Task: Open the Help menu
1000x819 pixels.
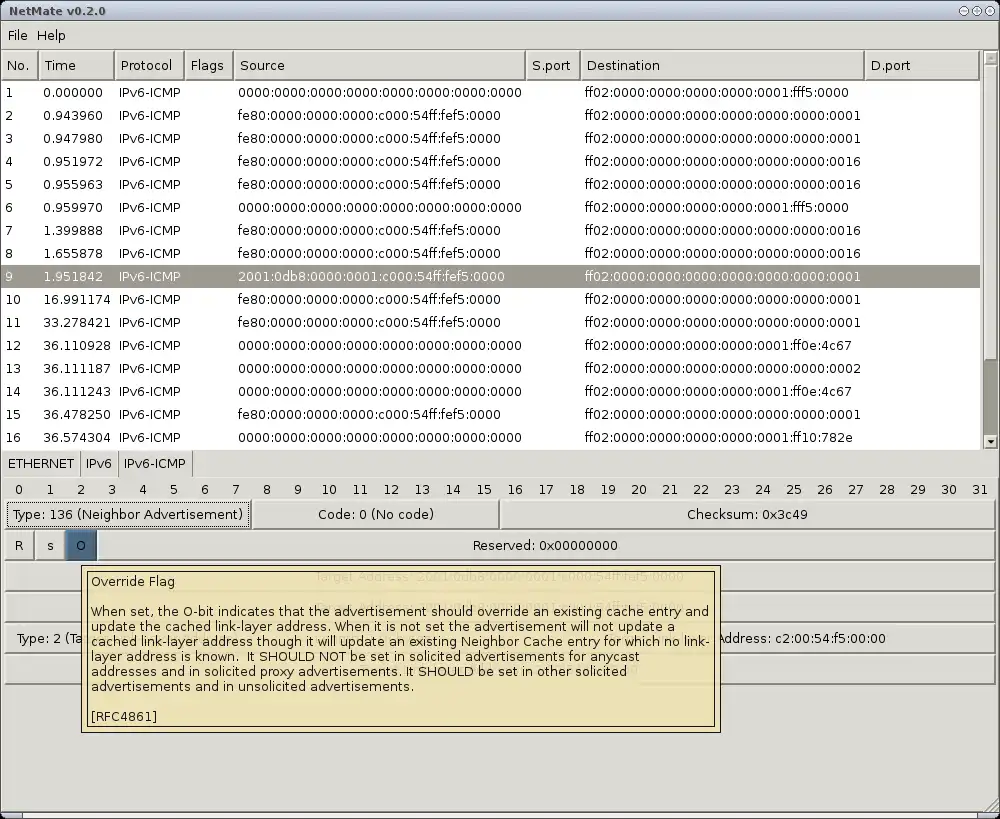Action: (51, 36)
